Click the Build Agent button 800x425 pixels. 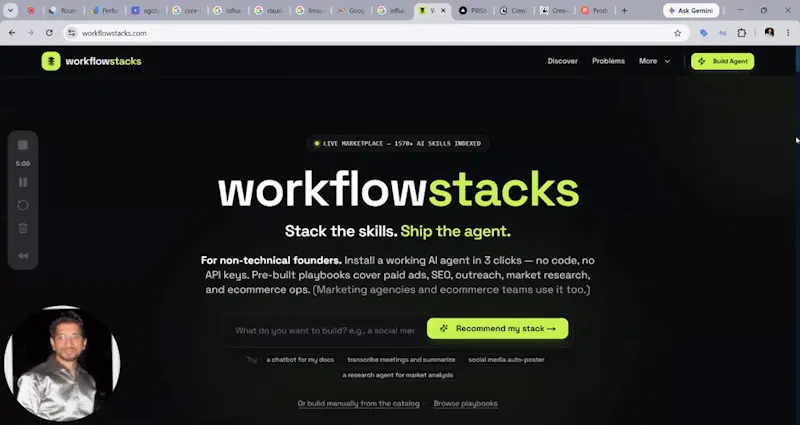pyautogui.click(x=722, y=61)
